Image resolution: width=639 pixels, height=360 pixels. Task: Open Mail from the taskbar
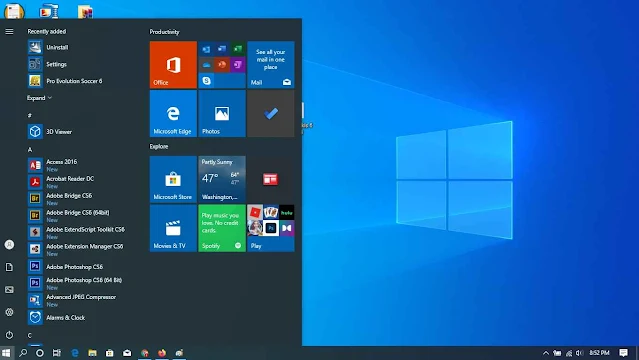127,353
